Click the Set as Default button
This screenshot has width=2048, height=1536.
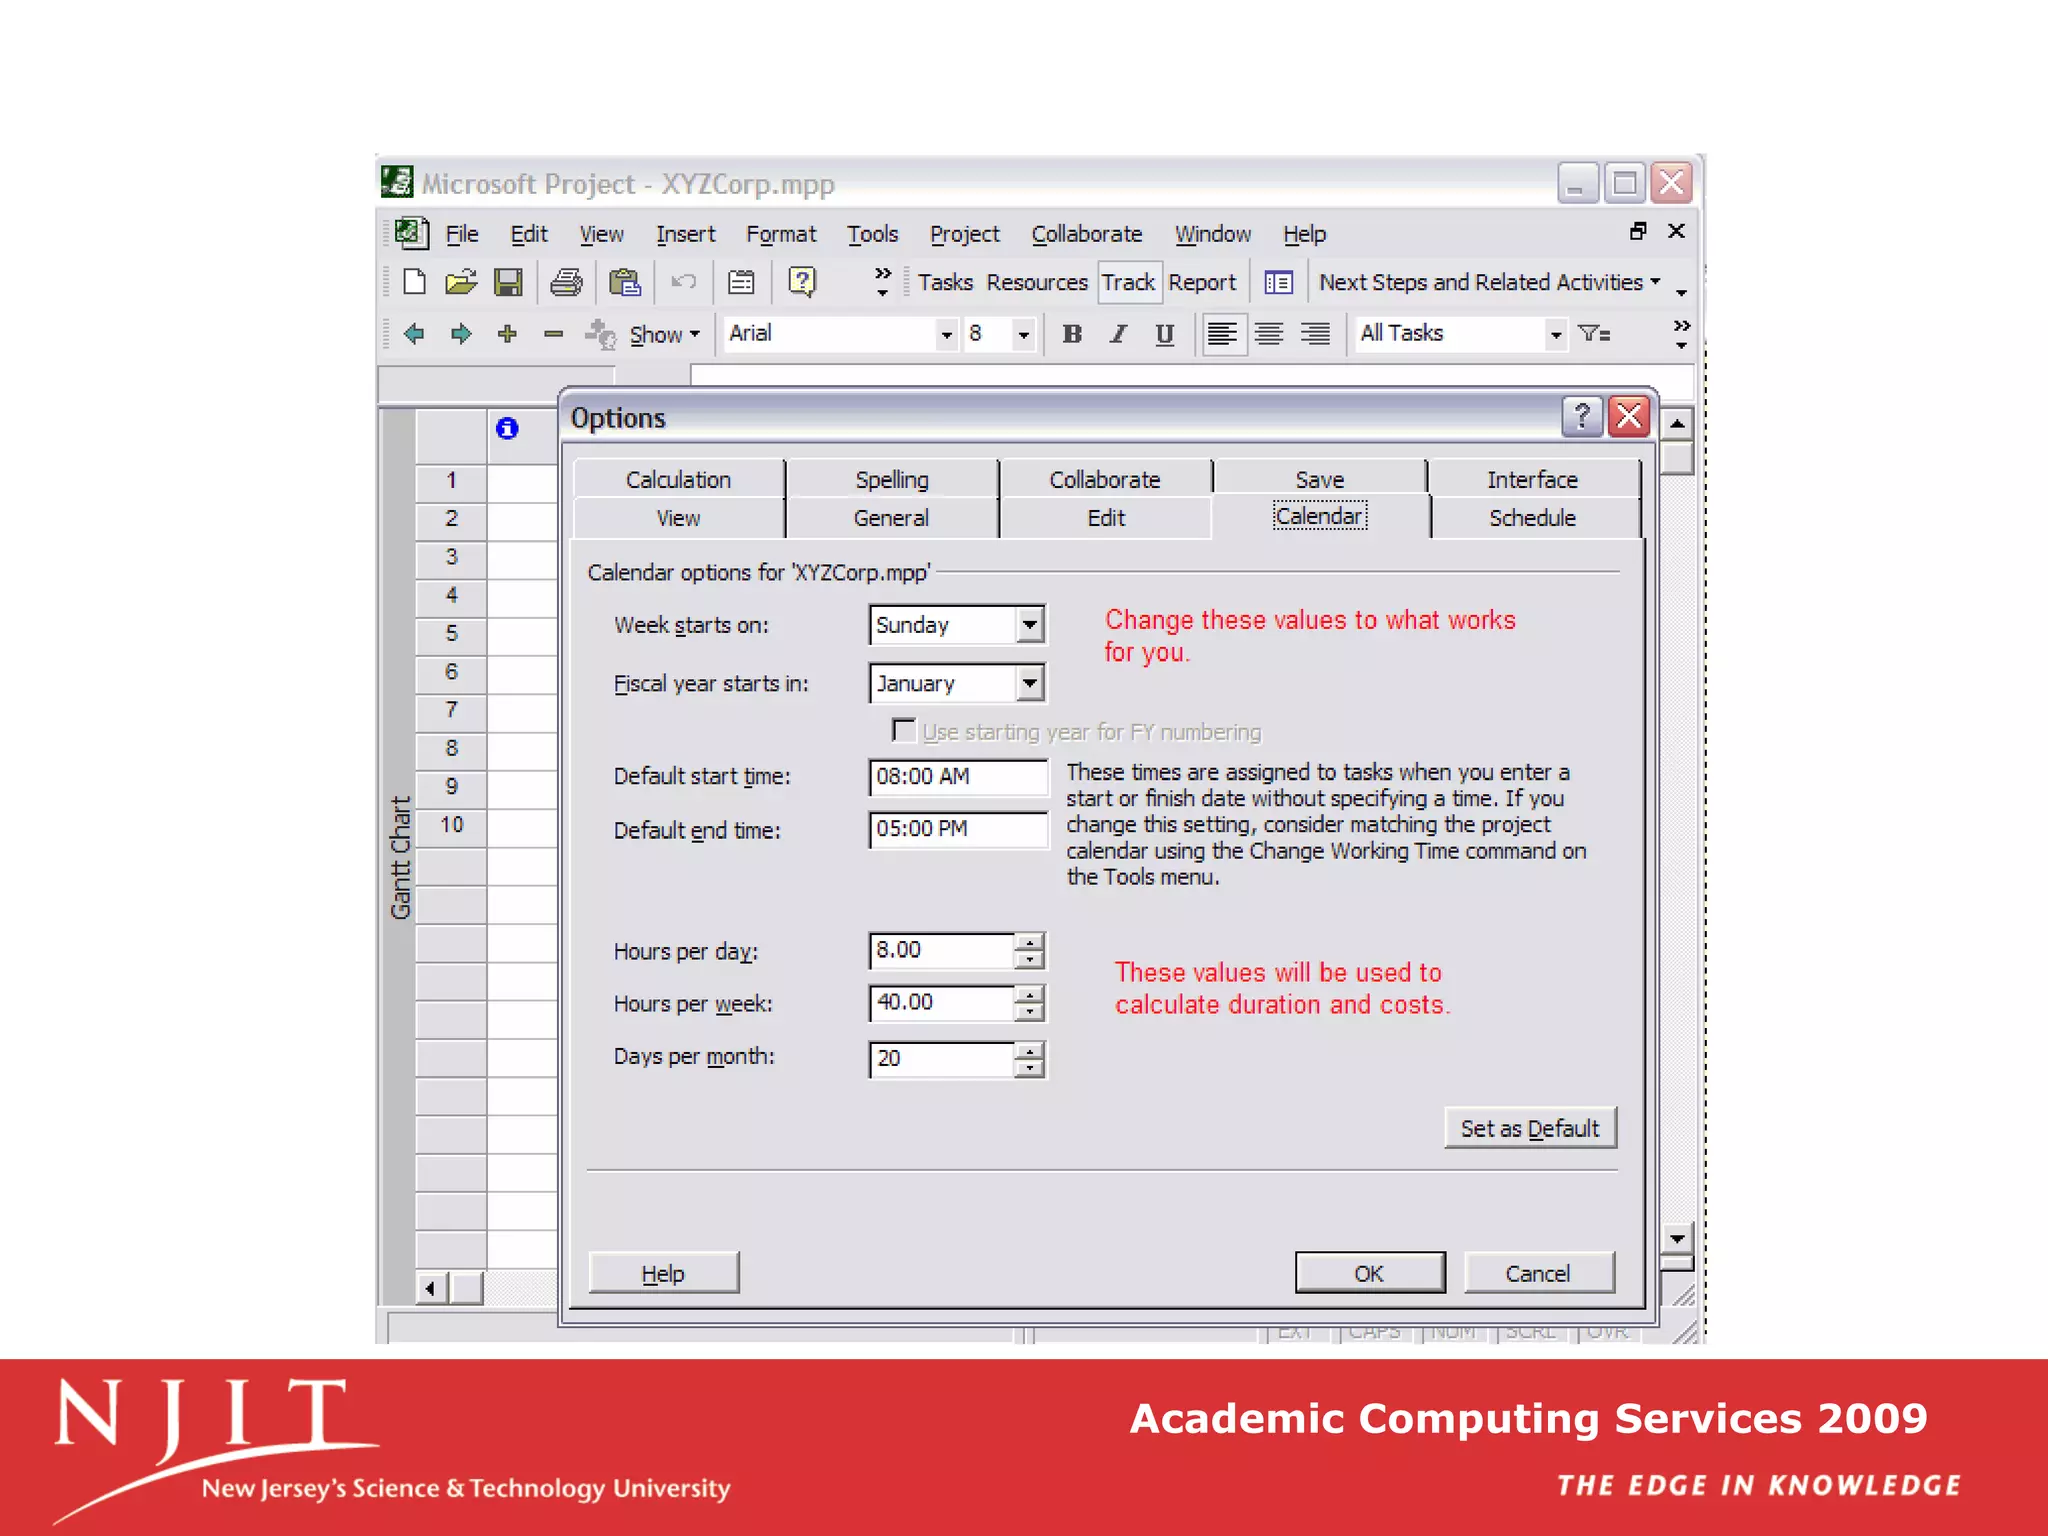(1530, 1128)
